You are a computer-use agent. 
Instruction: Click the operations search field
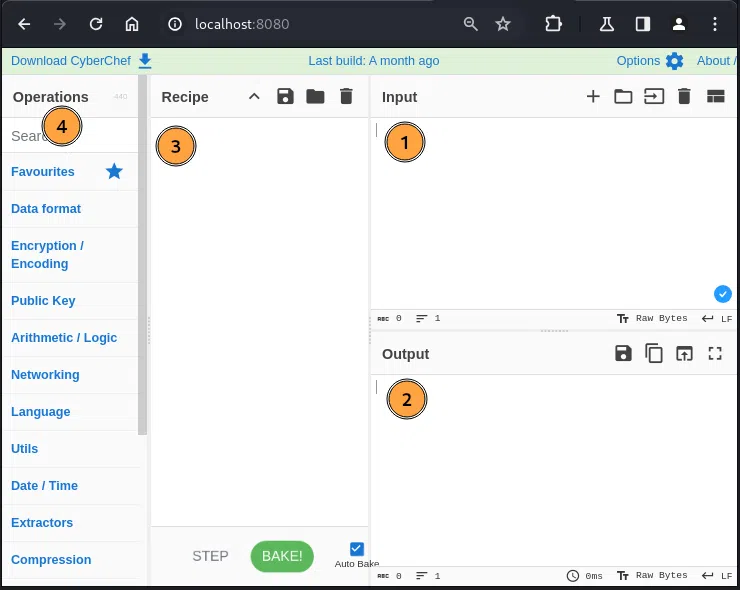[71, 136]
